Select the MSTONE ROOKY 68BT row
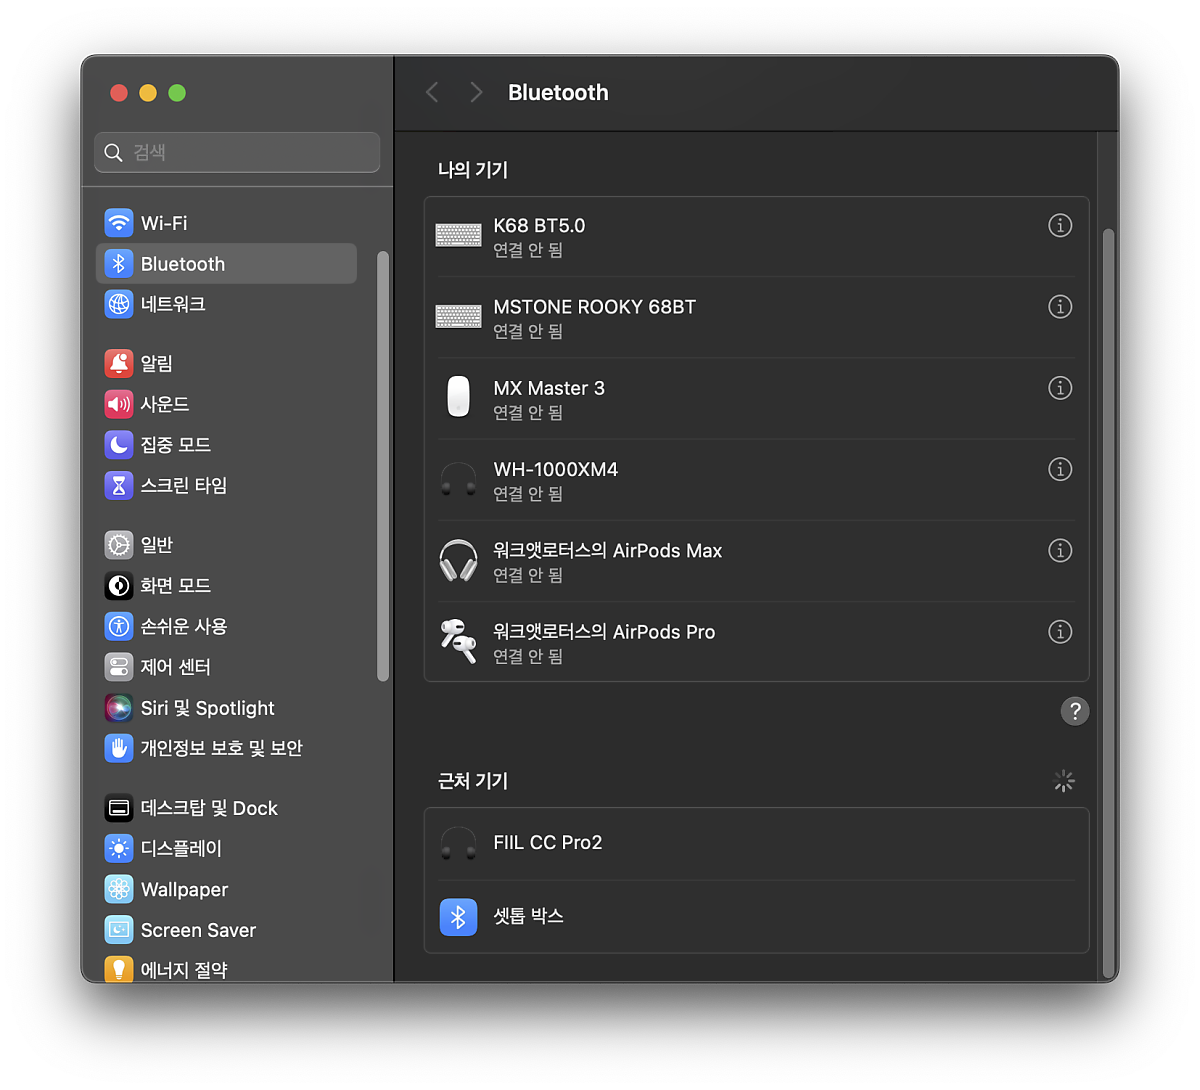Image resolution: width=1200 pixels, height=1090 pixels. [756, 318]
